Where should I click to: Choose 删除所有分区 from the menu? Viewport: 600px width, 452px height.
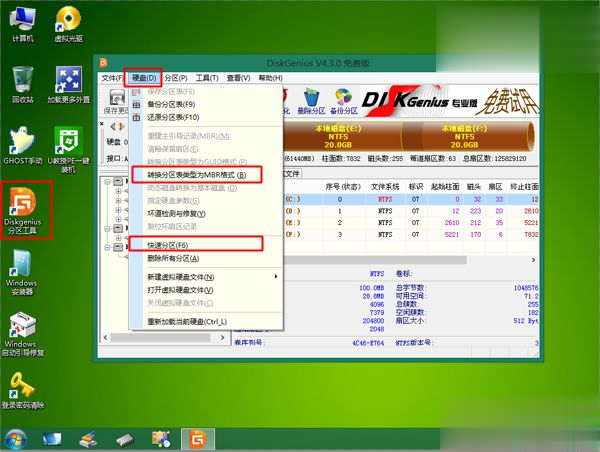coord(207,258)
